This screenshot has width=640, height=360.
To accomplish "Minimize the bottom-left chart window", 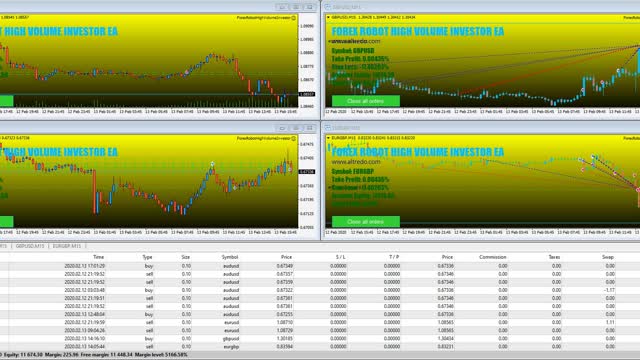I will [x=282, y=128].
